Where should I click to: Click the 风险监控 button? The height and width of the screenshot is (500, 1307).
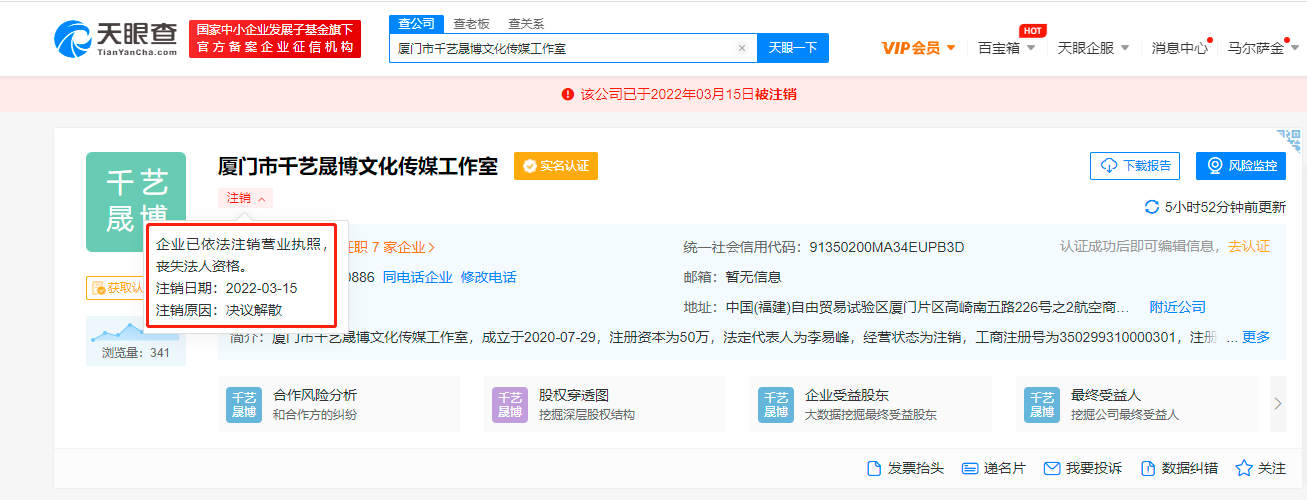pyautogui.click(x=1240, y=166)
